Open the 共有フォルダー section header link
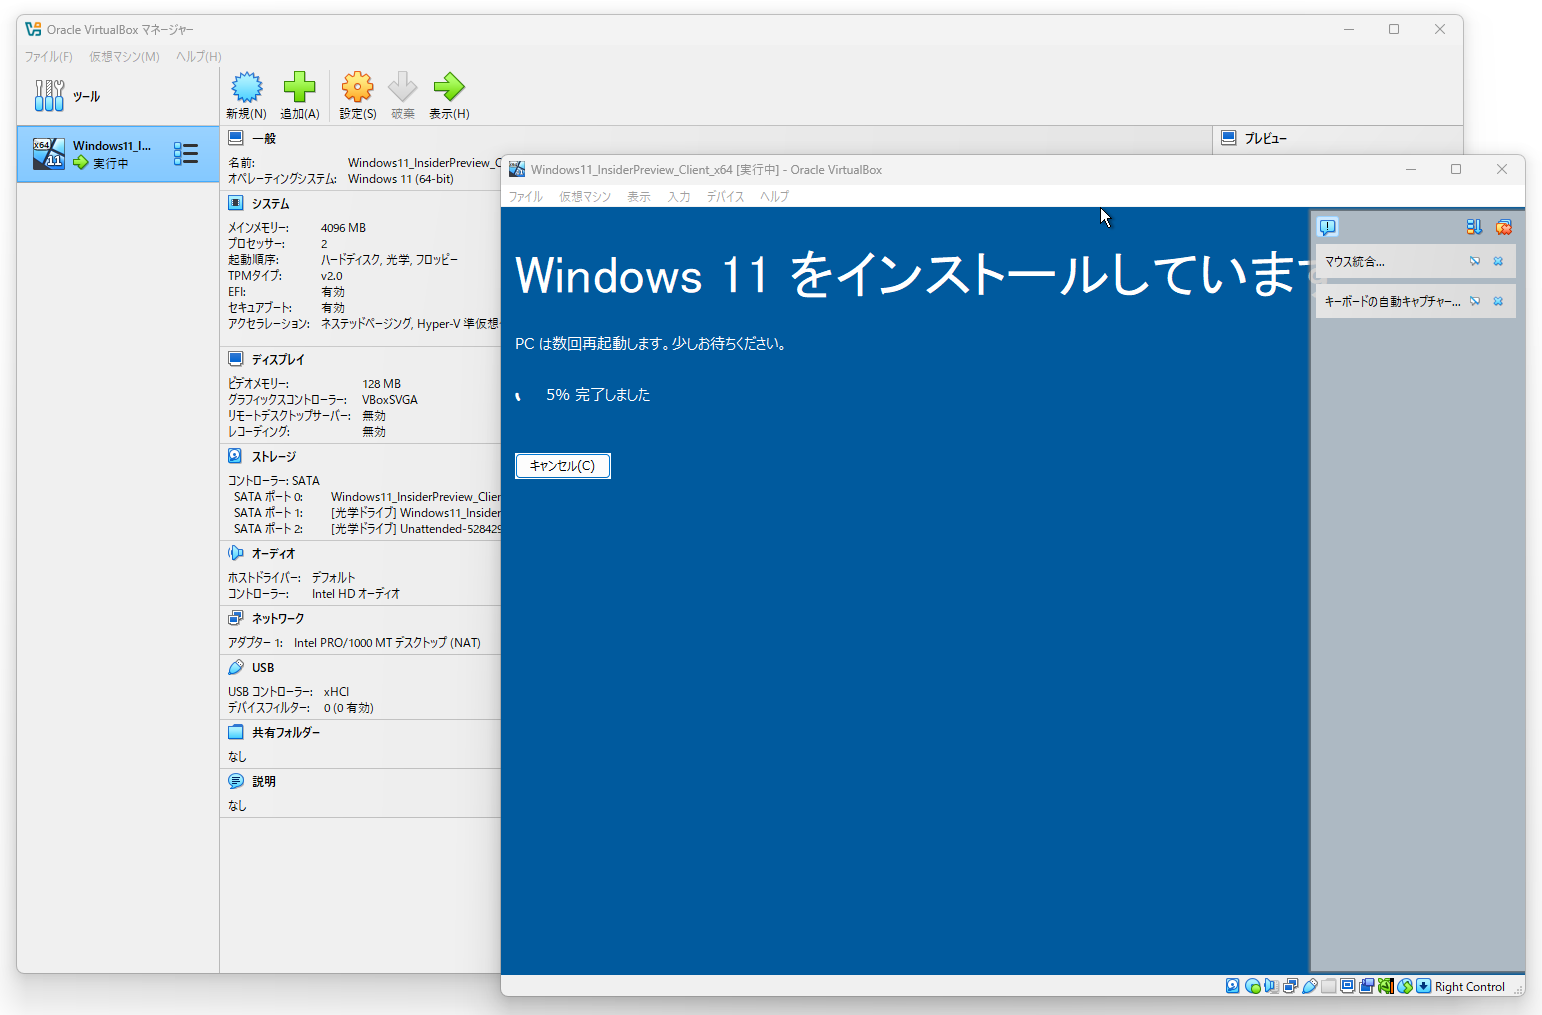Screen dimensions: 1542x1015 tap(286, 733)
